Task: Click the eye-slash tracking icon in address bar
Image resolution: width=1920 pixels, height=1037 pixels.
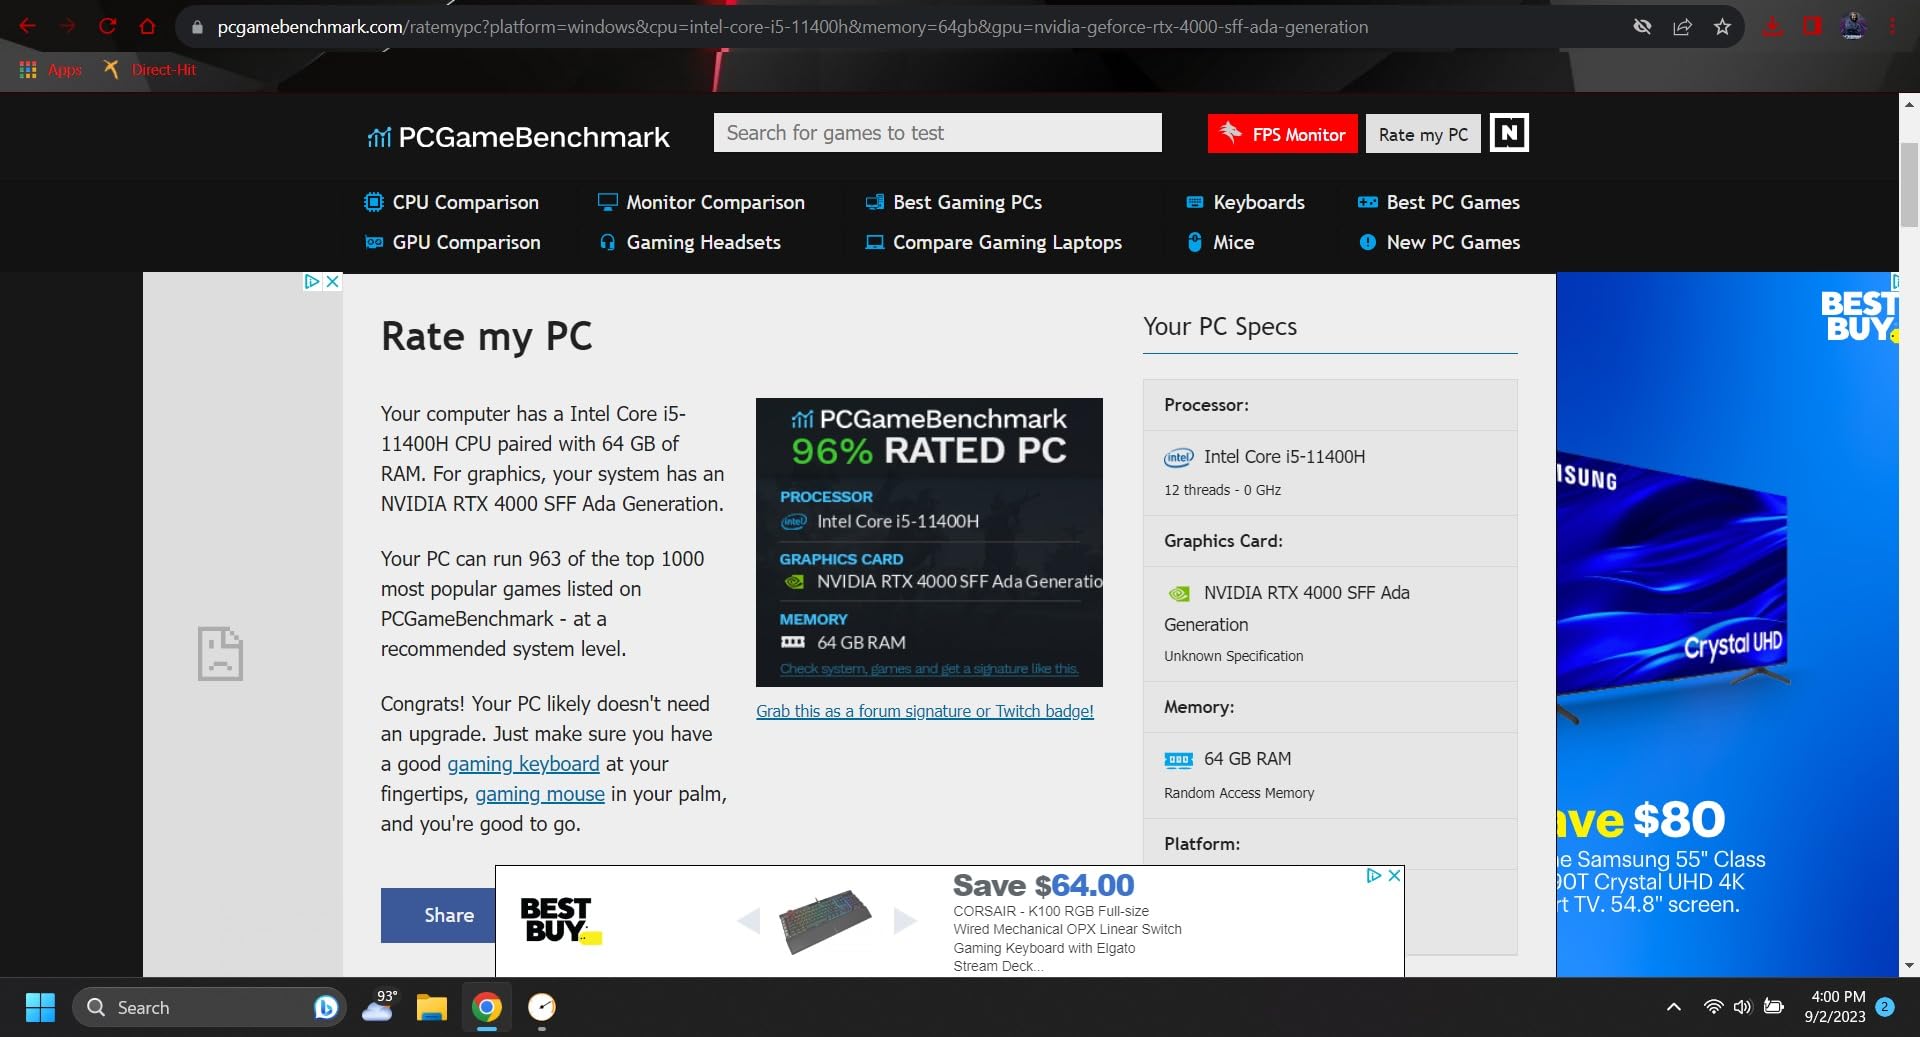Action: pyautogui.click(x=1642, y=27)
